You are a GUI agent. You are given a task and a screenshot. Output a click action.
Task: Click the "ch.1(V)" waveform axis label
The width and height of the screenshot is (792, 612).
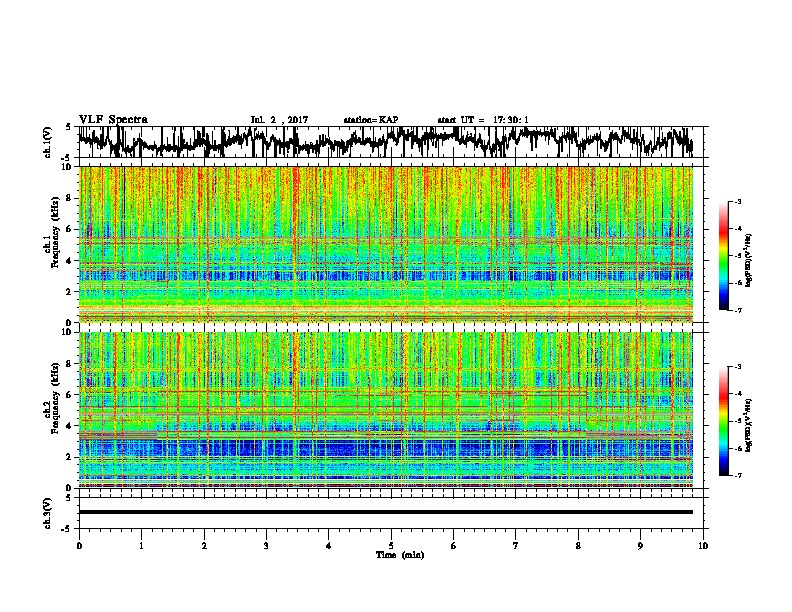tap(48, 142)
